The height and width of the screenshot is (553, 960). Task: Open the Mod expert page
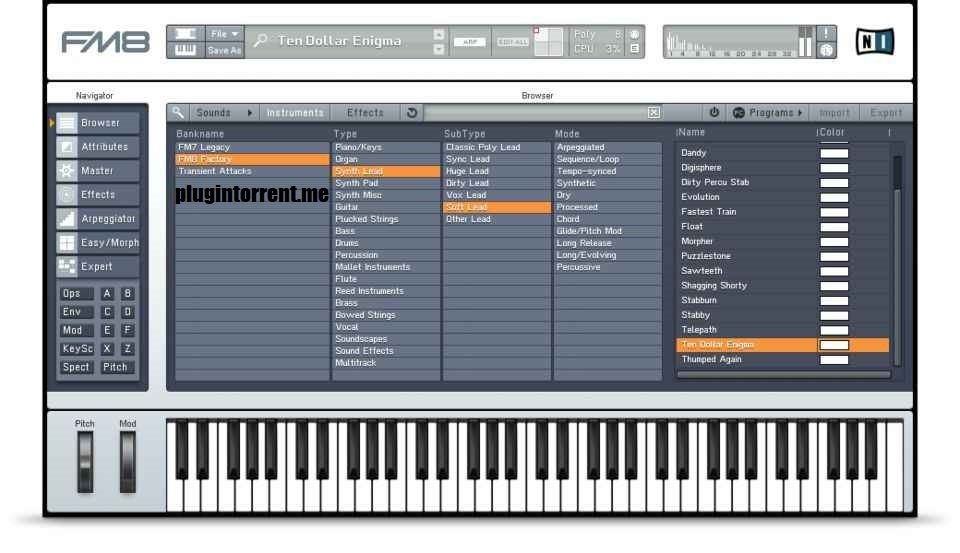[75, 330]
